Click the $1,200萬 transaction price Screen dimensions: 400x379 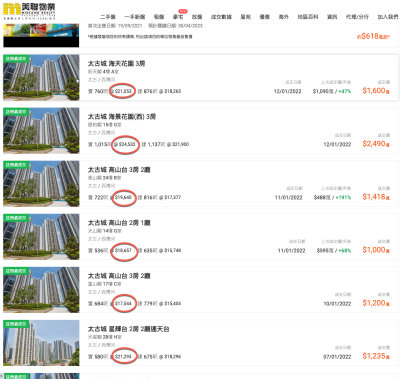coord(376,303)
